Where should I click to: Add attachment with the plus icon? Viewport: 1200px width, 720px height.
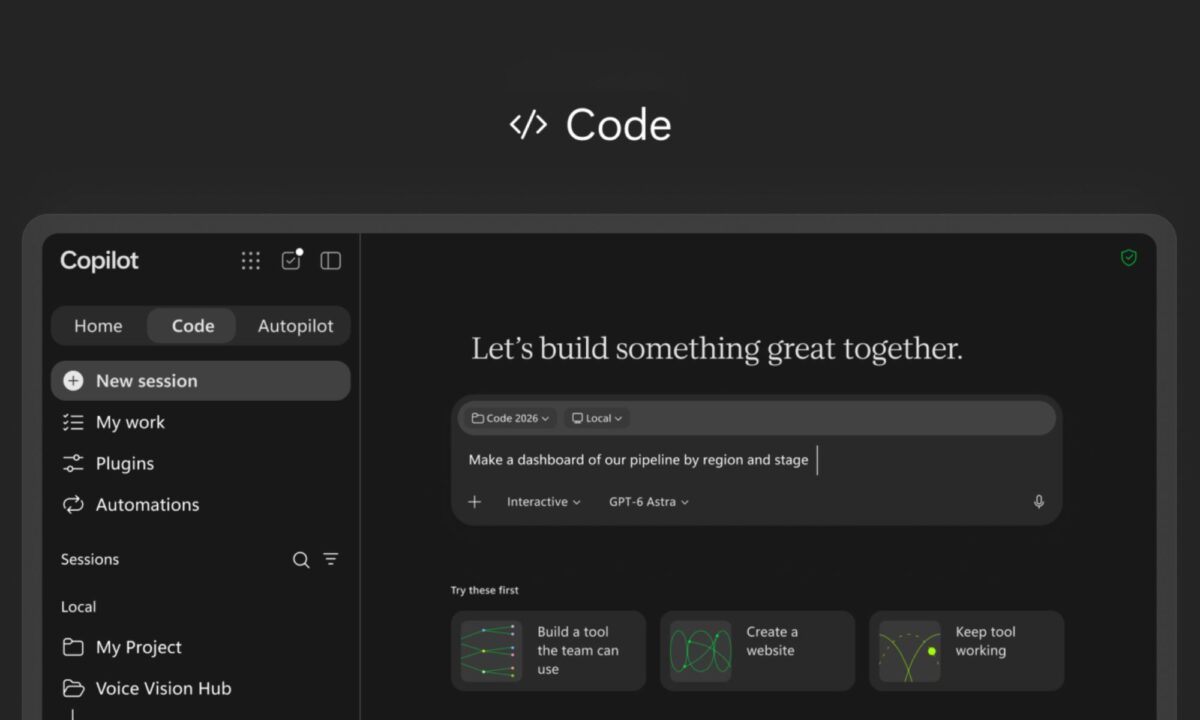tap(475, 502)
